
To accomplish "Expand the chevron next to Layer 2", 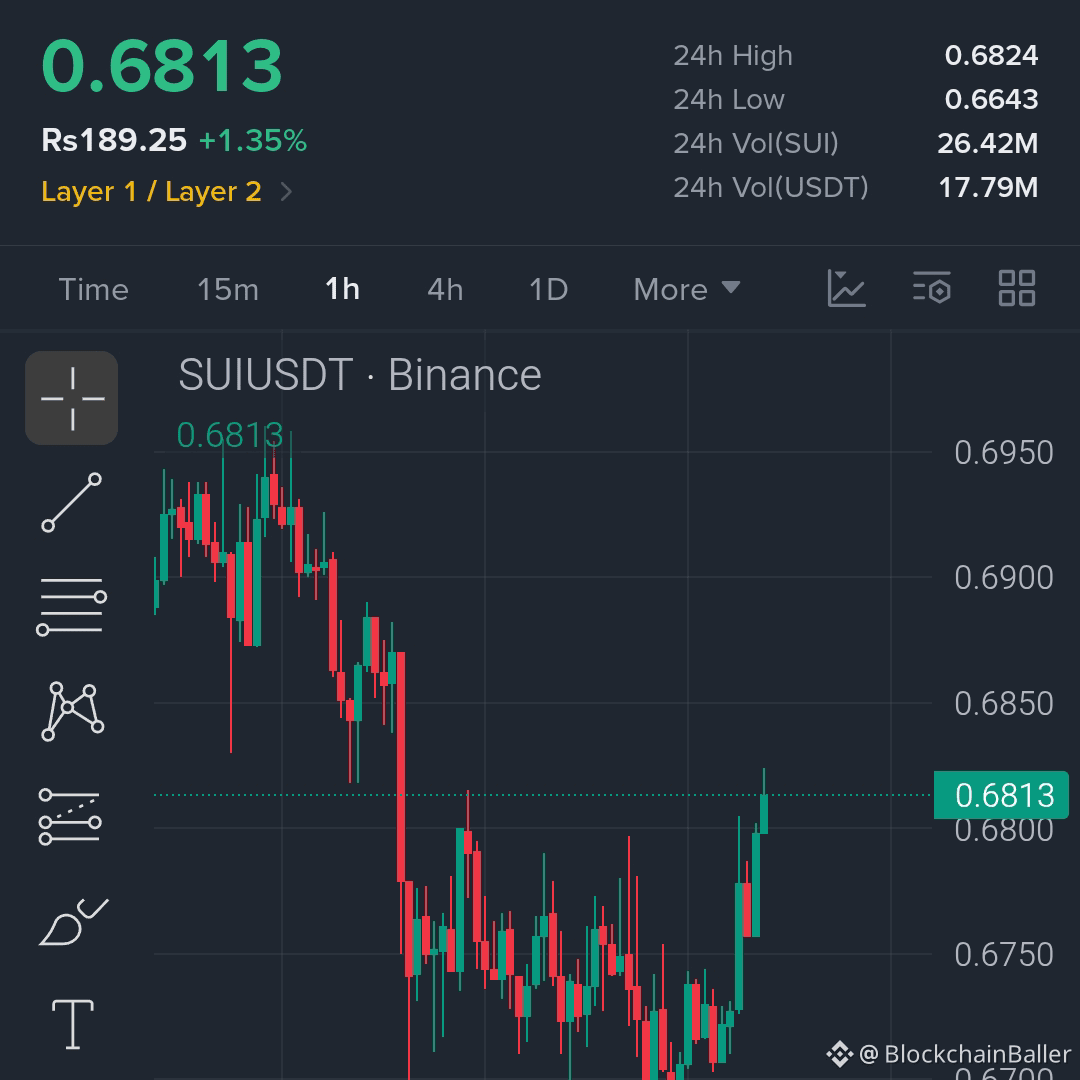I will tap(287, 191).
